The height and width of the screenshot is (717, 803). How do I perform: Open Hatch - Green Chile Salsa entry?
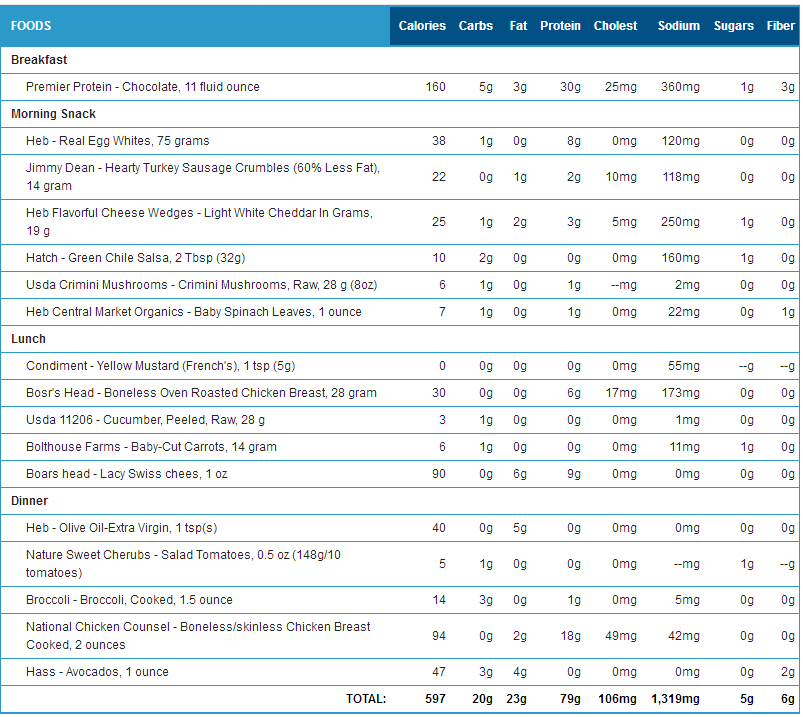[x=135, y=258]
